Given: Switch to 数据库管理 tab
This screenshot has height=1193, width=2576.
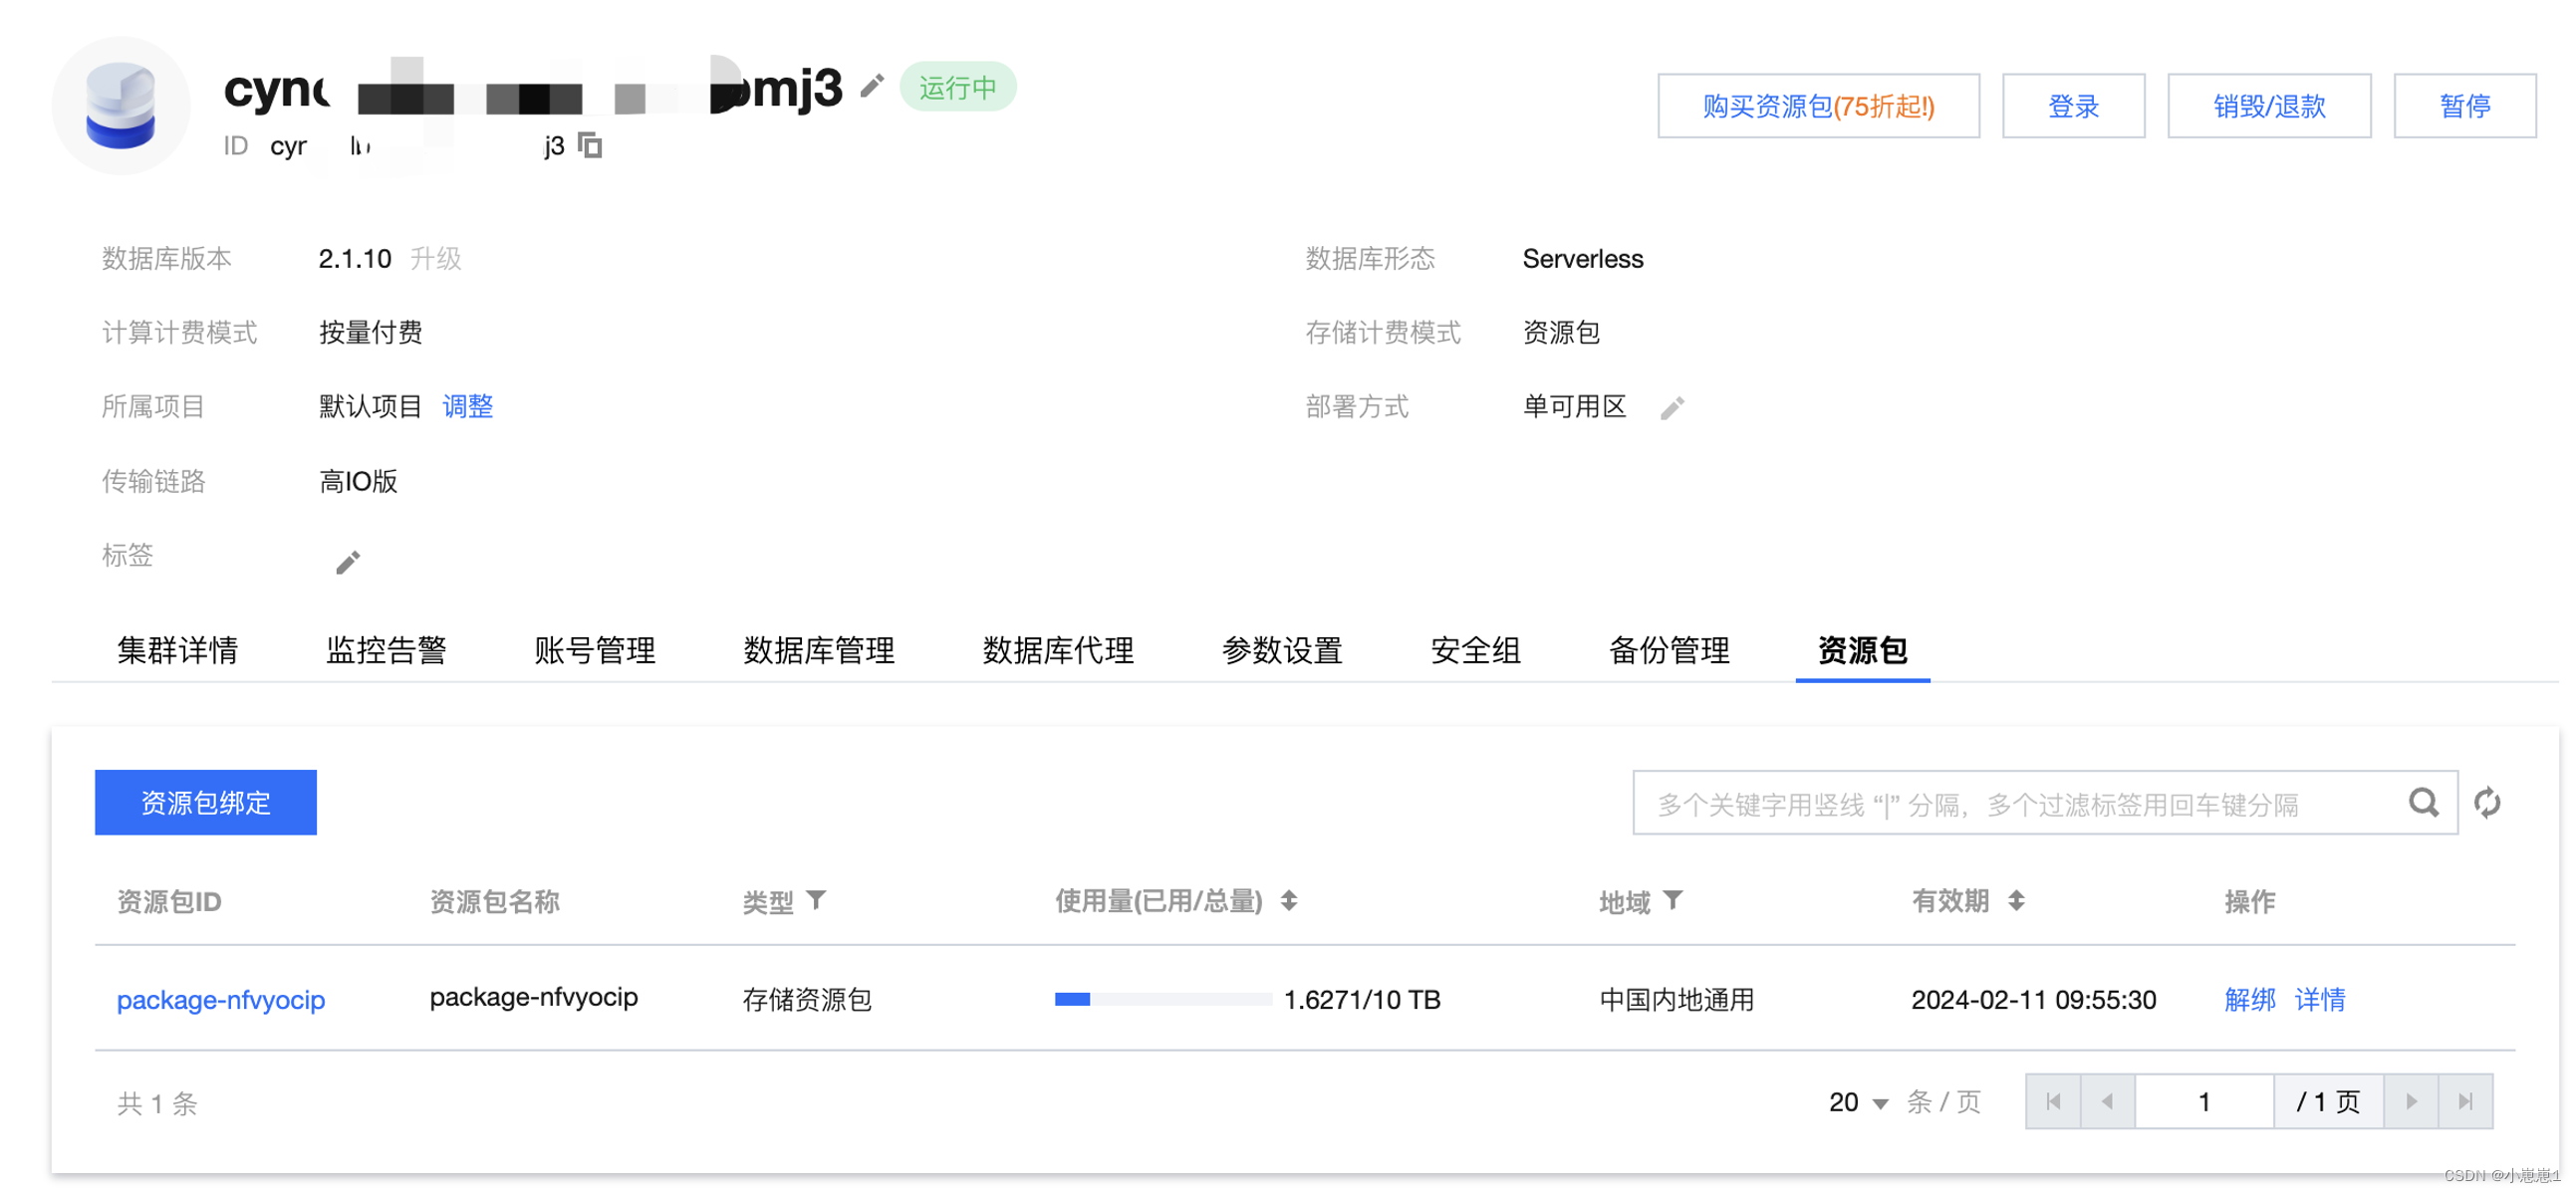Looking at the screenshot, I should pos(819,650).
